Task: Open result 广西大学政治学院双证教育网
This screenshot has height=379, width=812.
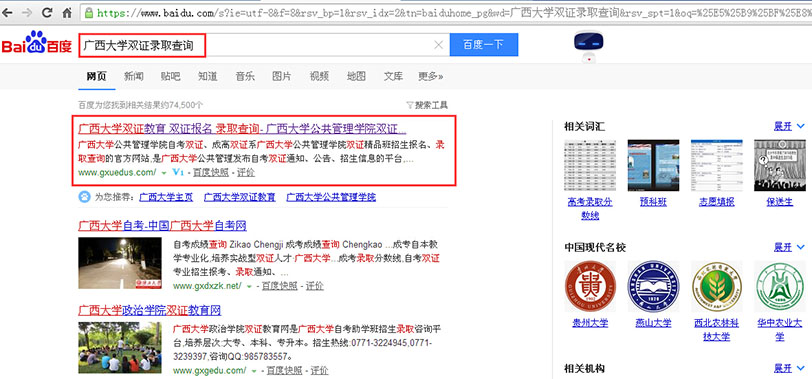Action: pos(150,311)
